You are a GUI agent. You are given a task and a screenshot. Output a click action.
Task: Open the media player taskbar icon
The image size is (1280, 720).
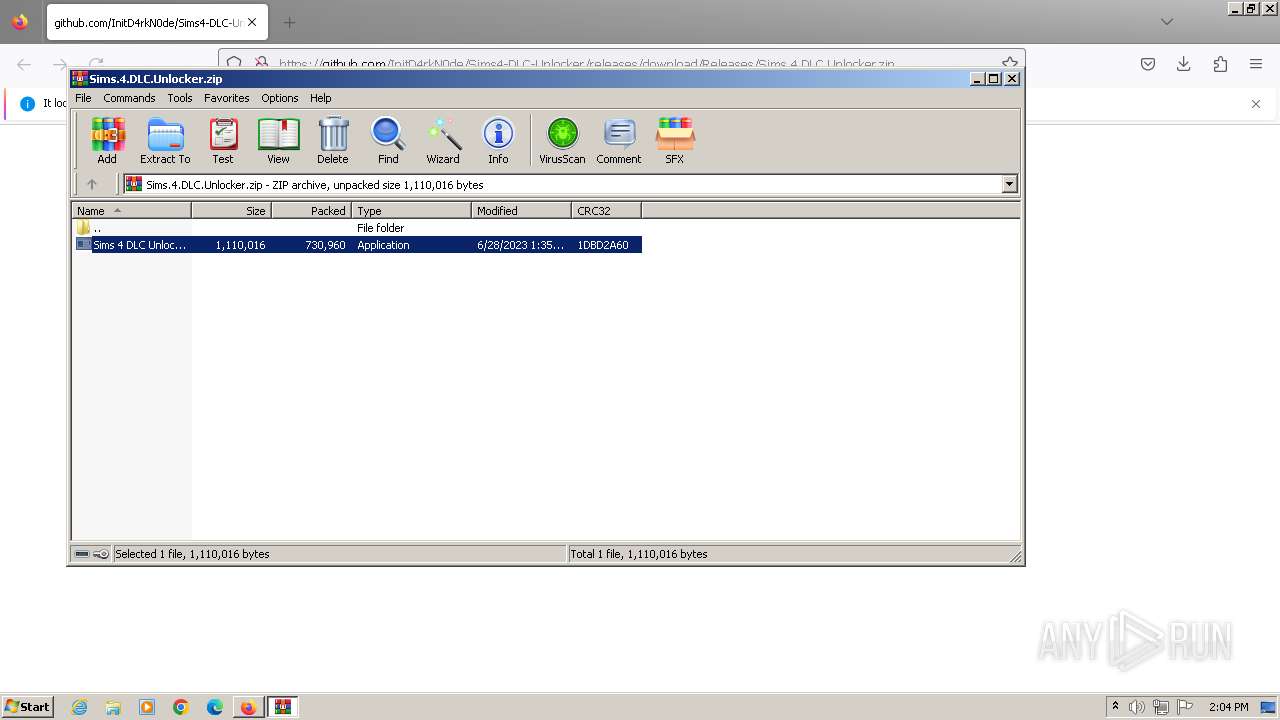[147, 707]
